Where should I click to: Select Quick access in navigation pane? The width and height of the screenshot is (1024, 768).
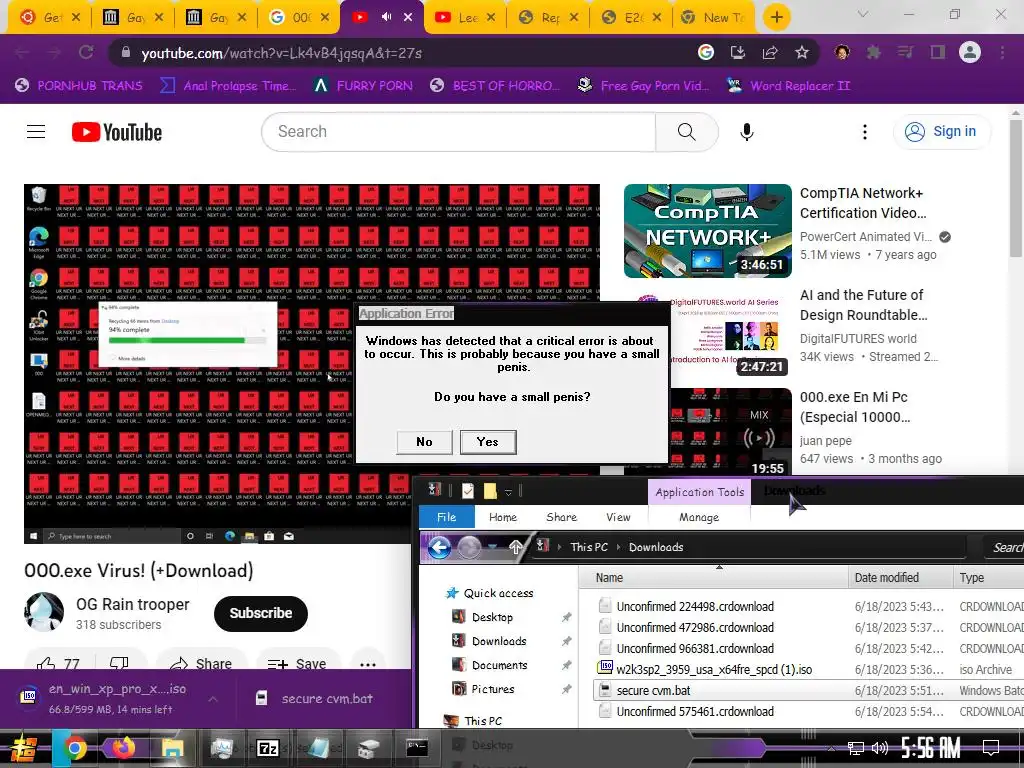click(x=498, y=593)
